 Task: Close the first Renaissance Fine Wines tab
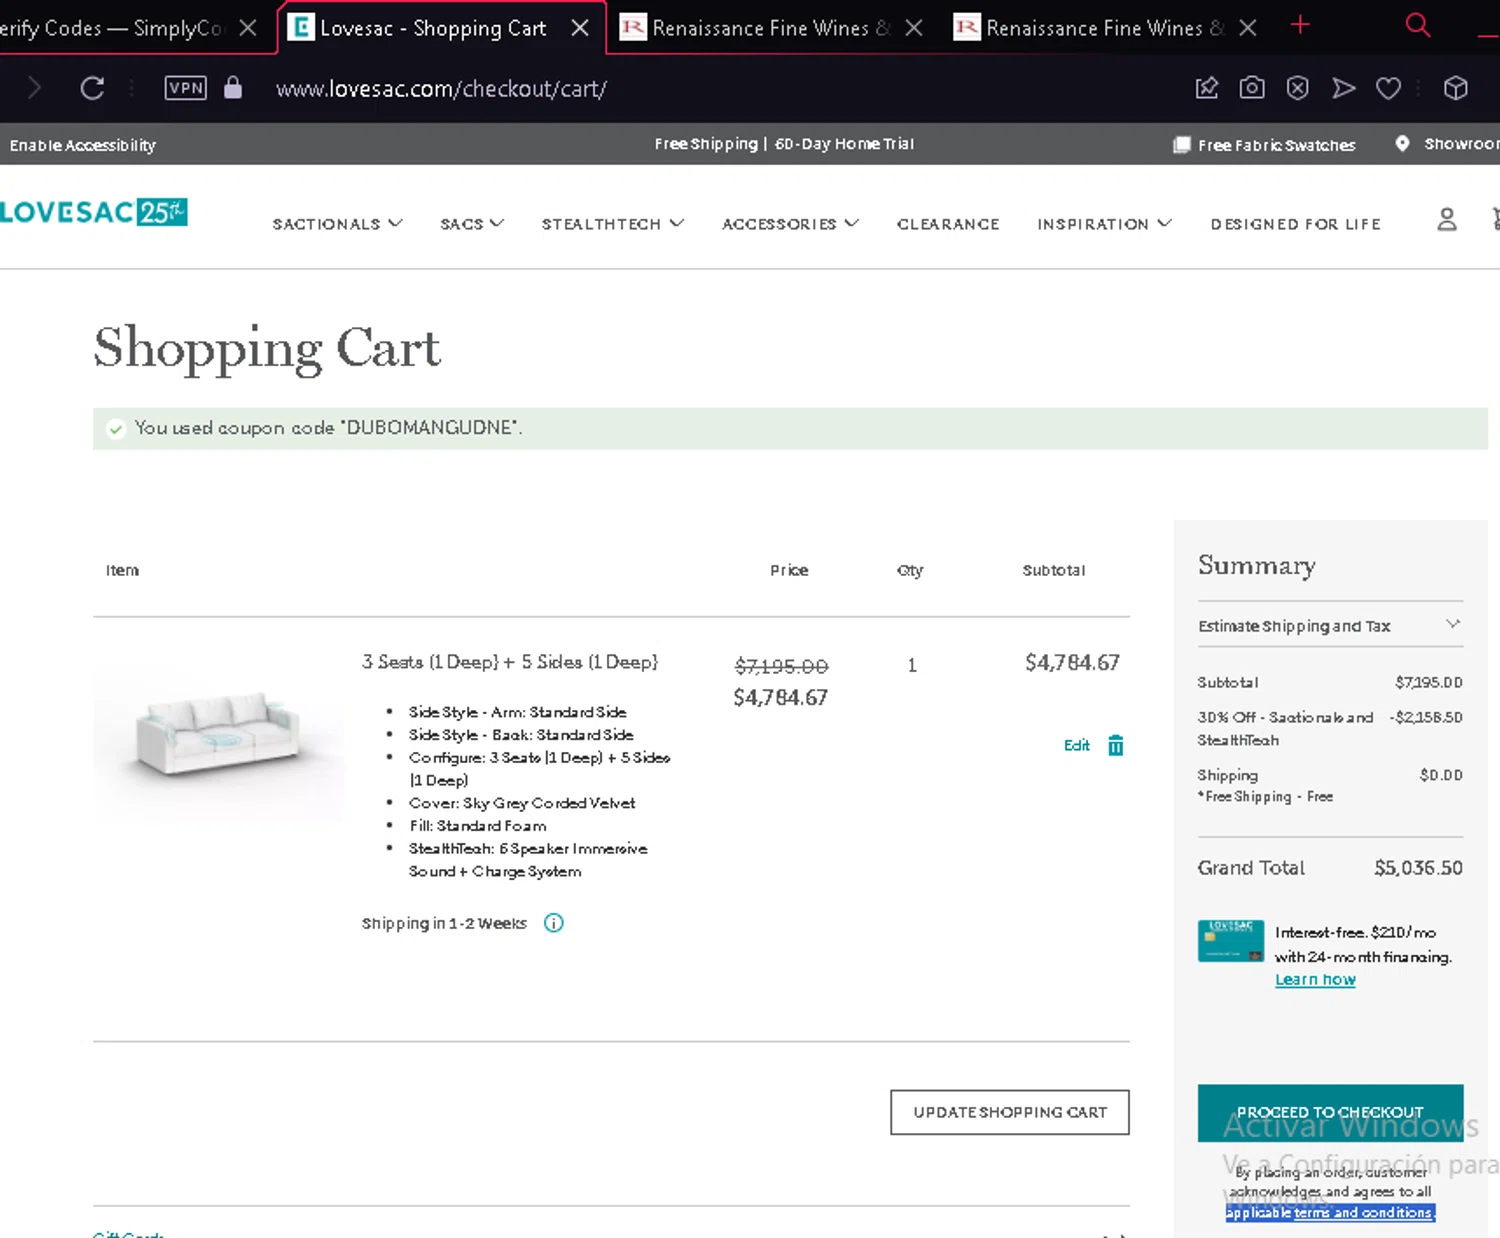tap(913, 28)
